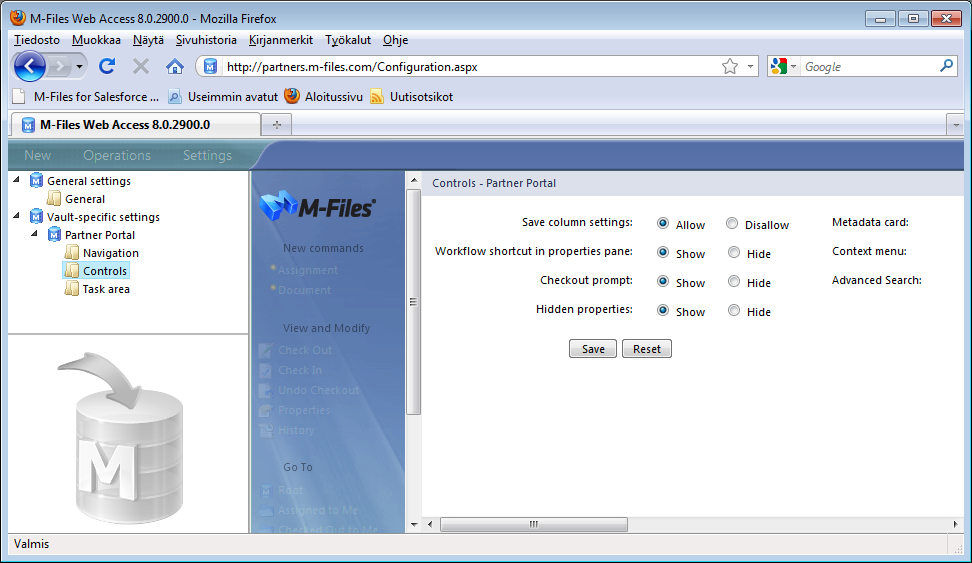Click the Reset button

click(647, 349)
